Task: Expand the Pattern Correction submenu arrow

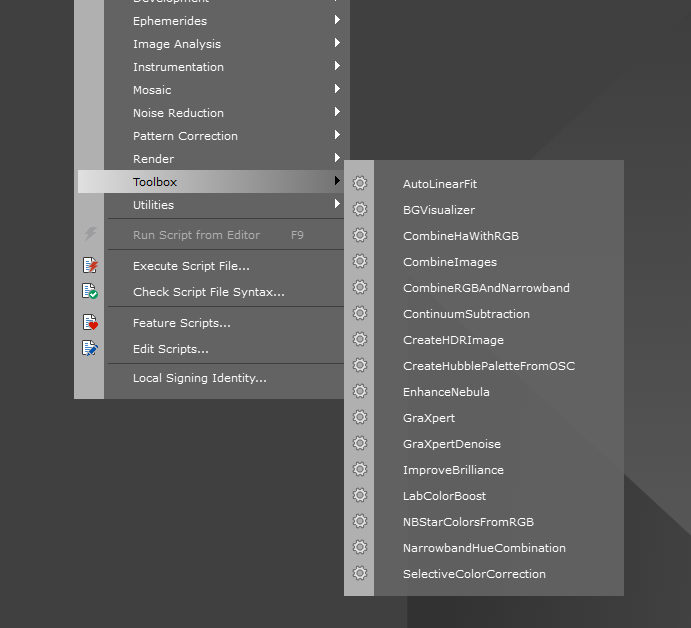Action: click(337, 134)
